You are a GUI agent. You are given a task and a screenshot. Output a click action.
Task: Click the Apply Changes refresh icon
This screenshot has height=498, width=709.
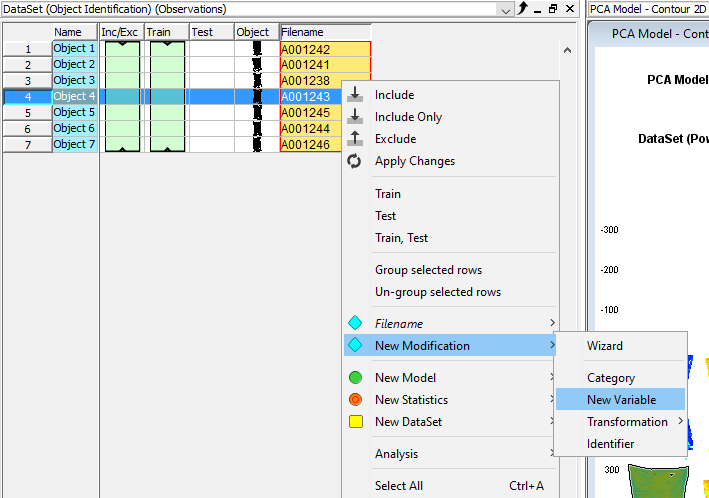coord(355,161)
